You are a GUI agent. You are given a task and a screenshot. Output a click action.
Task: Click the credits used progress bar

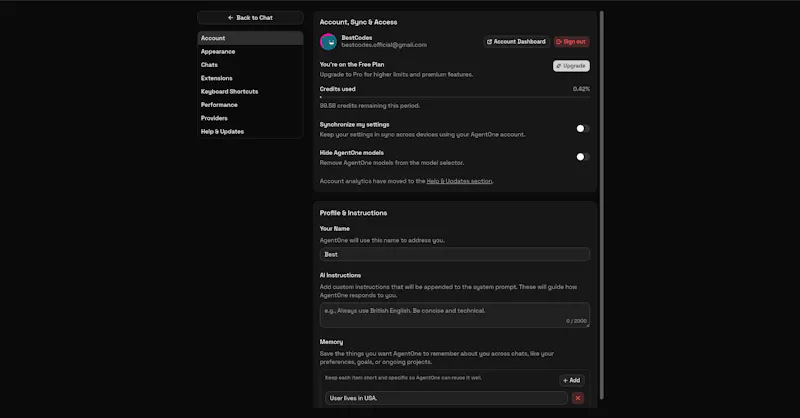(455, 97)
